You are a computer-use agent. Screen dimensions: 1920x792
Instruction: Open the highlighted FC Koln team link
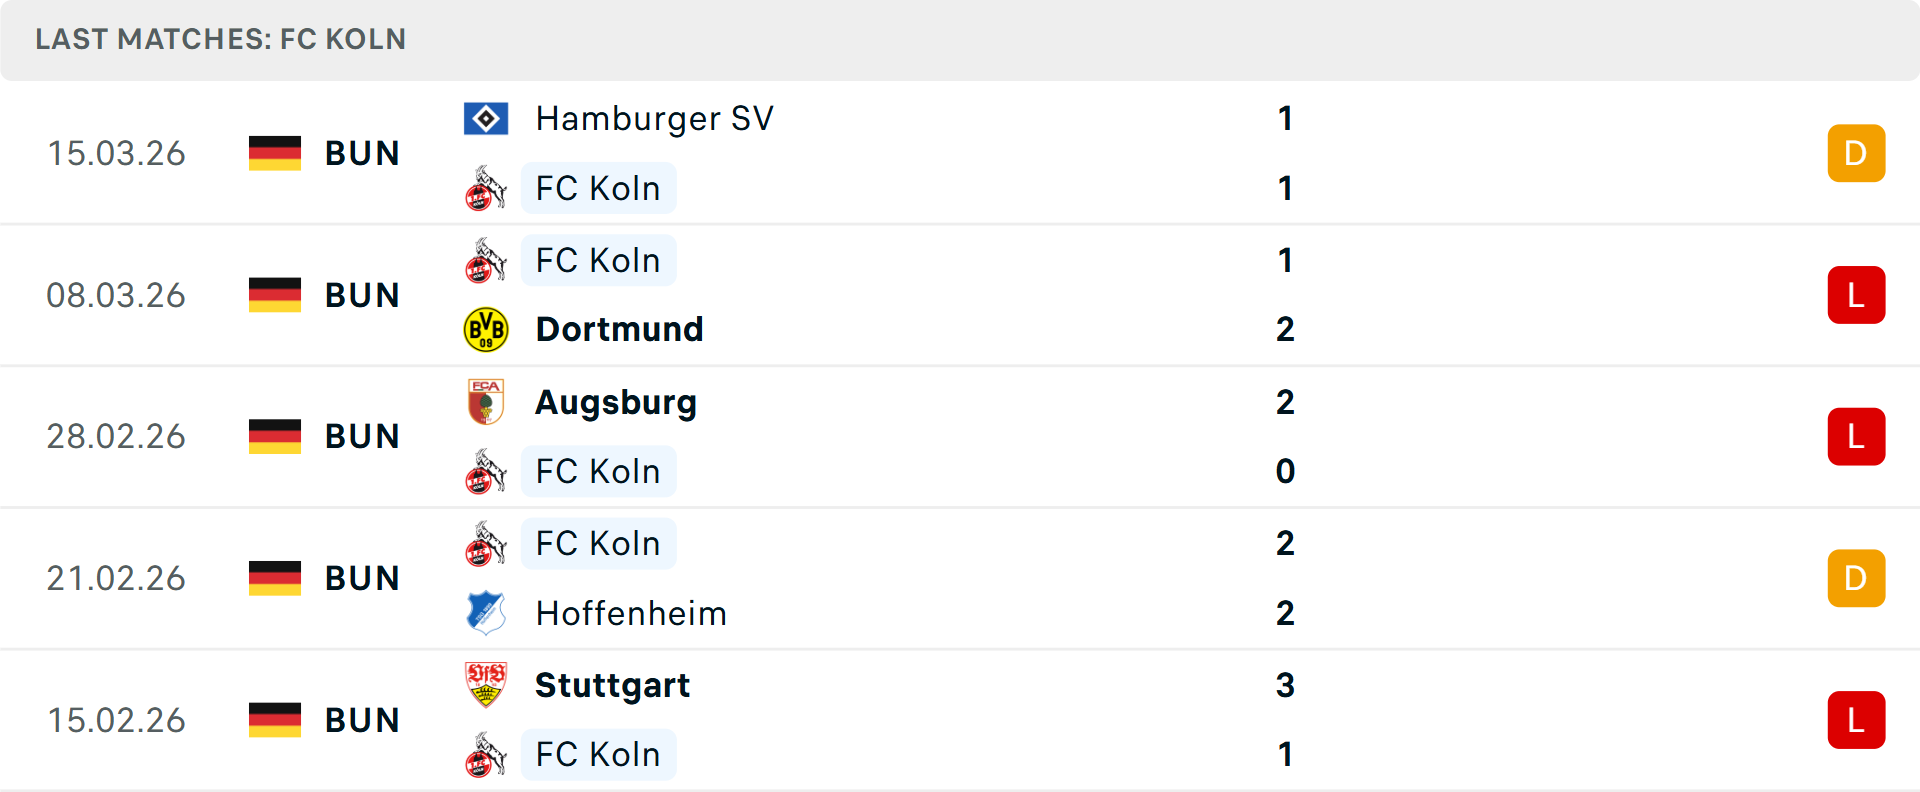[x=598, y=188]
